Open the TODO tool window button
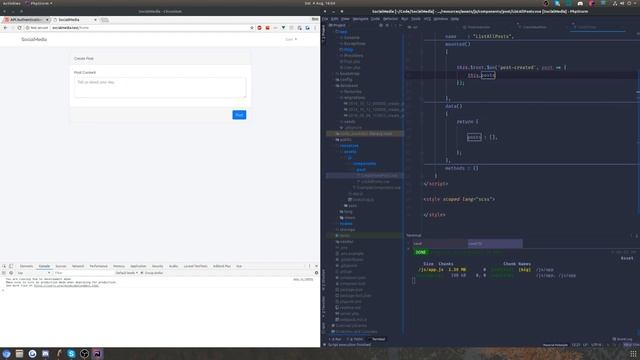This screenshot has height=360, width=640. pos(355,339)
